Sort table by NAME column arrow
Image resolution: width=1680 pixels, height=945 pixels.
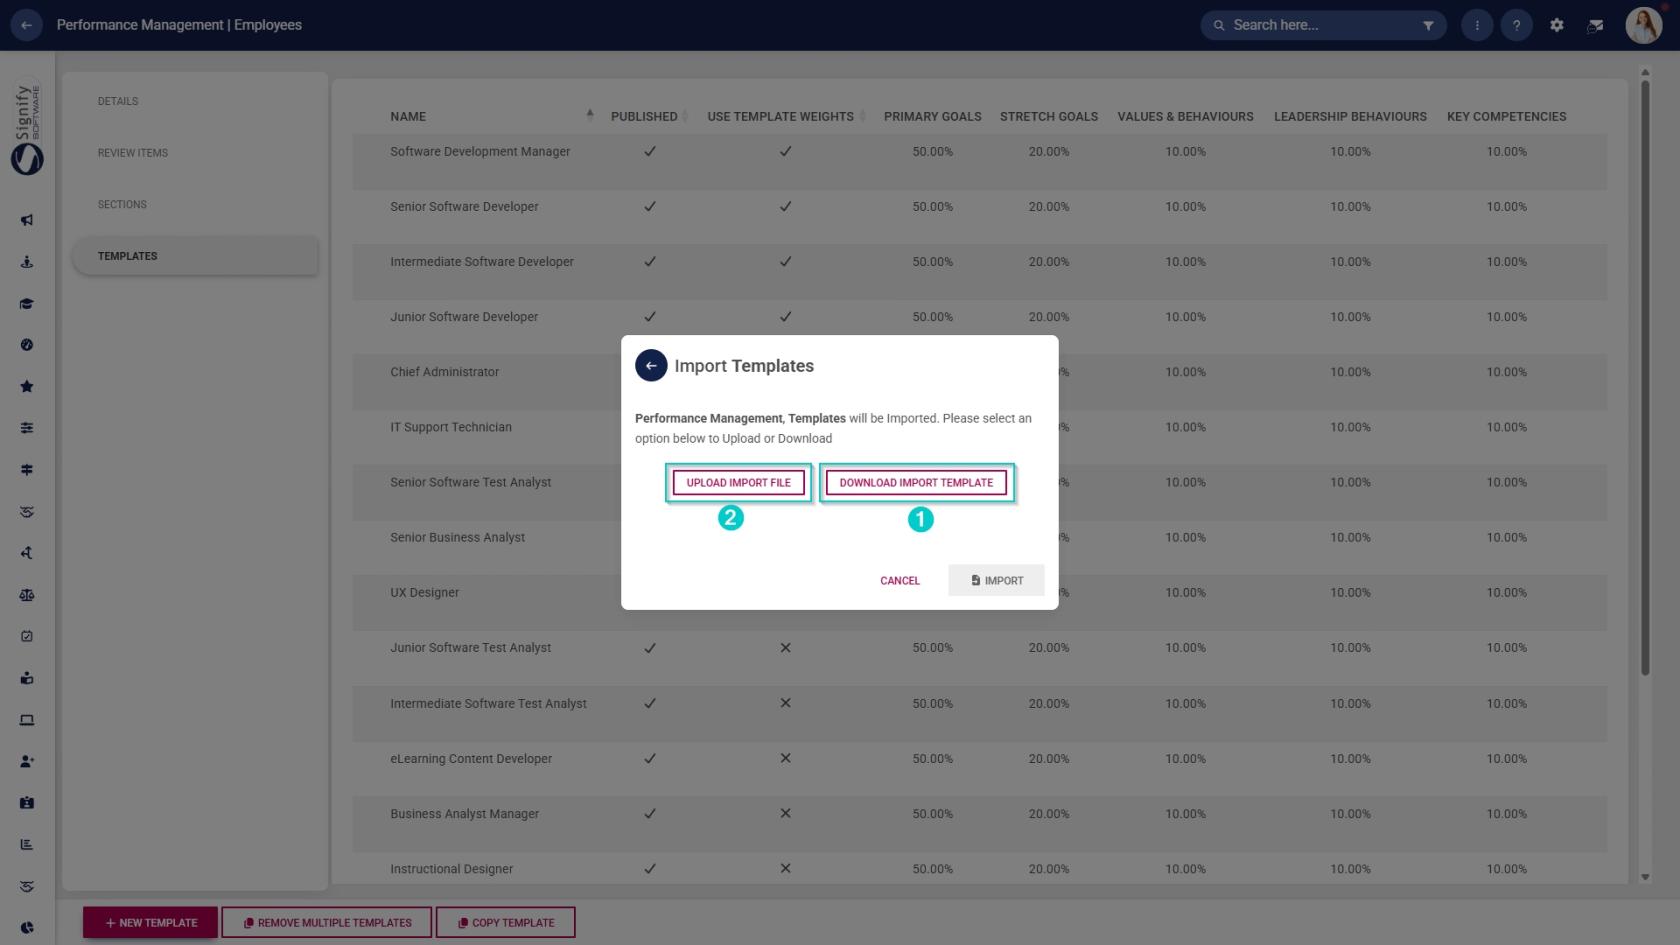pos(590,116)
